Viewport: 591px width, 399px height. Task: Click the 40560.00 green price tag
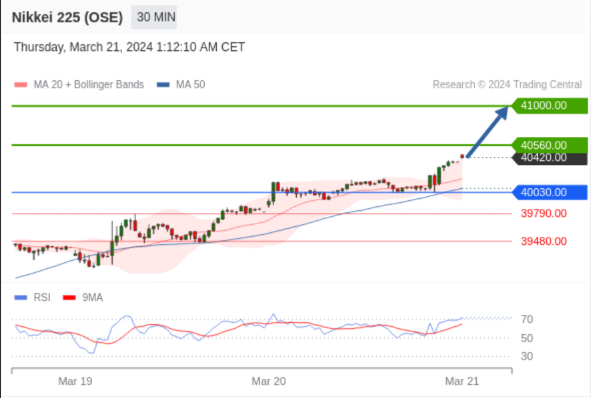pos(549,145)
